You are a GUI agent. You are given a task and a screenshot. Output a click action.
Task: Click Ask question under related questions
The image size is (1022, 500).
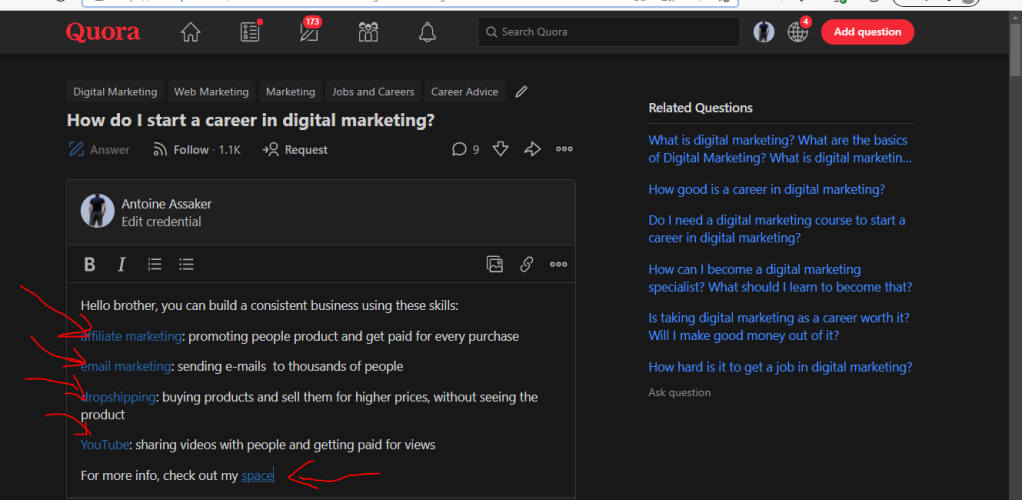tap(679, 392)
